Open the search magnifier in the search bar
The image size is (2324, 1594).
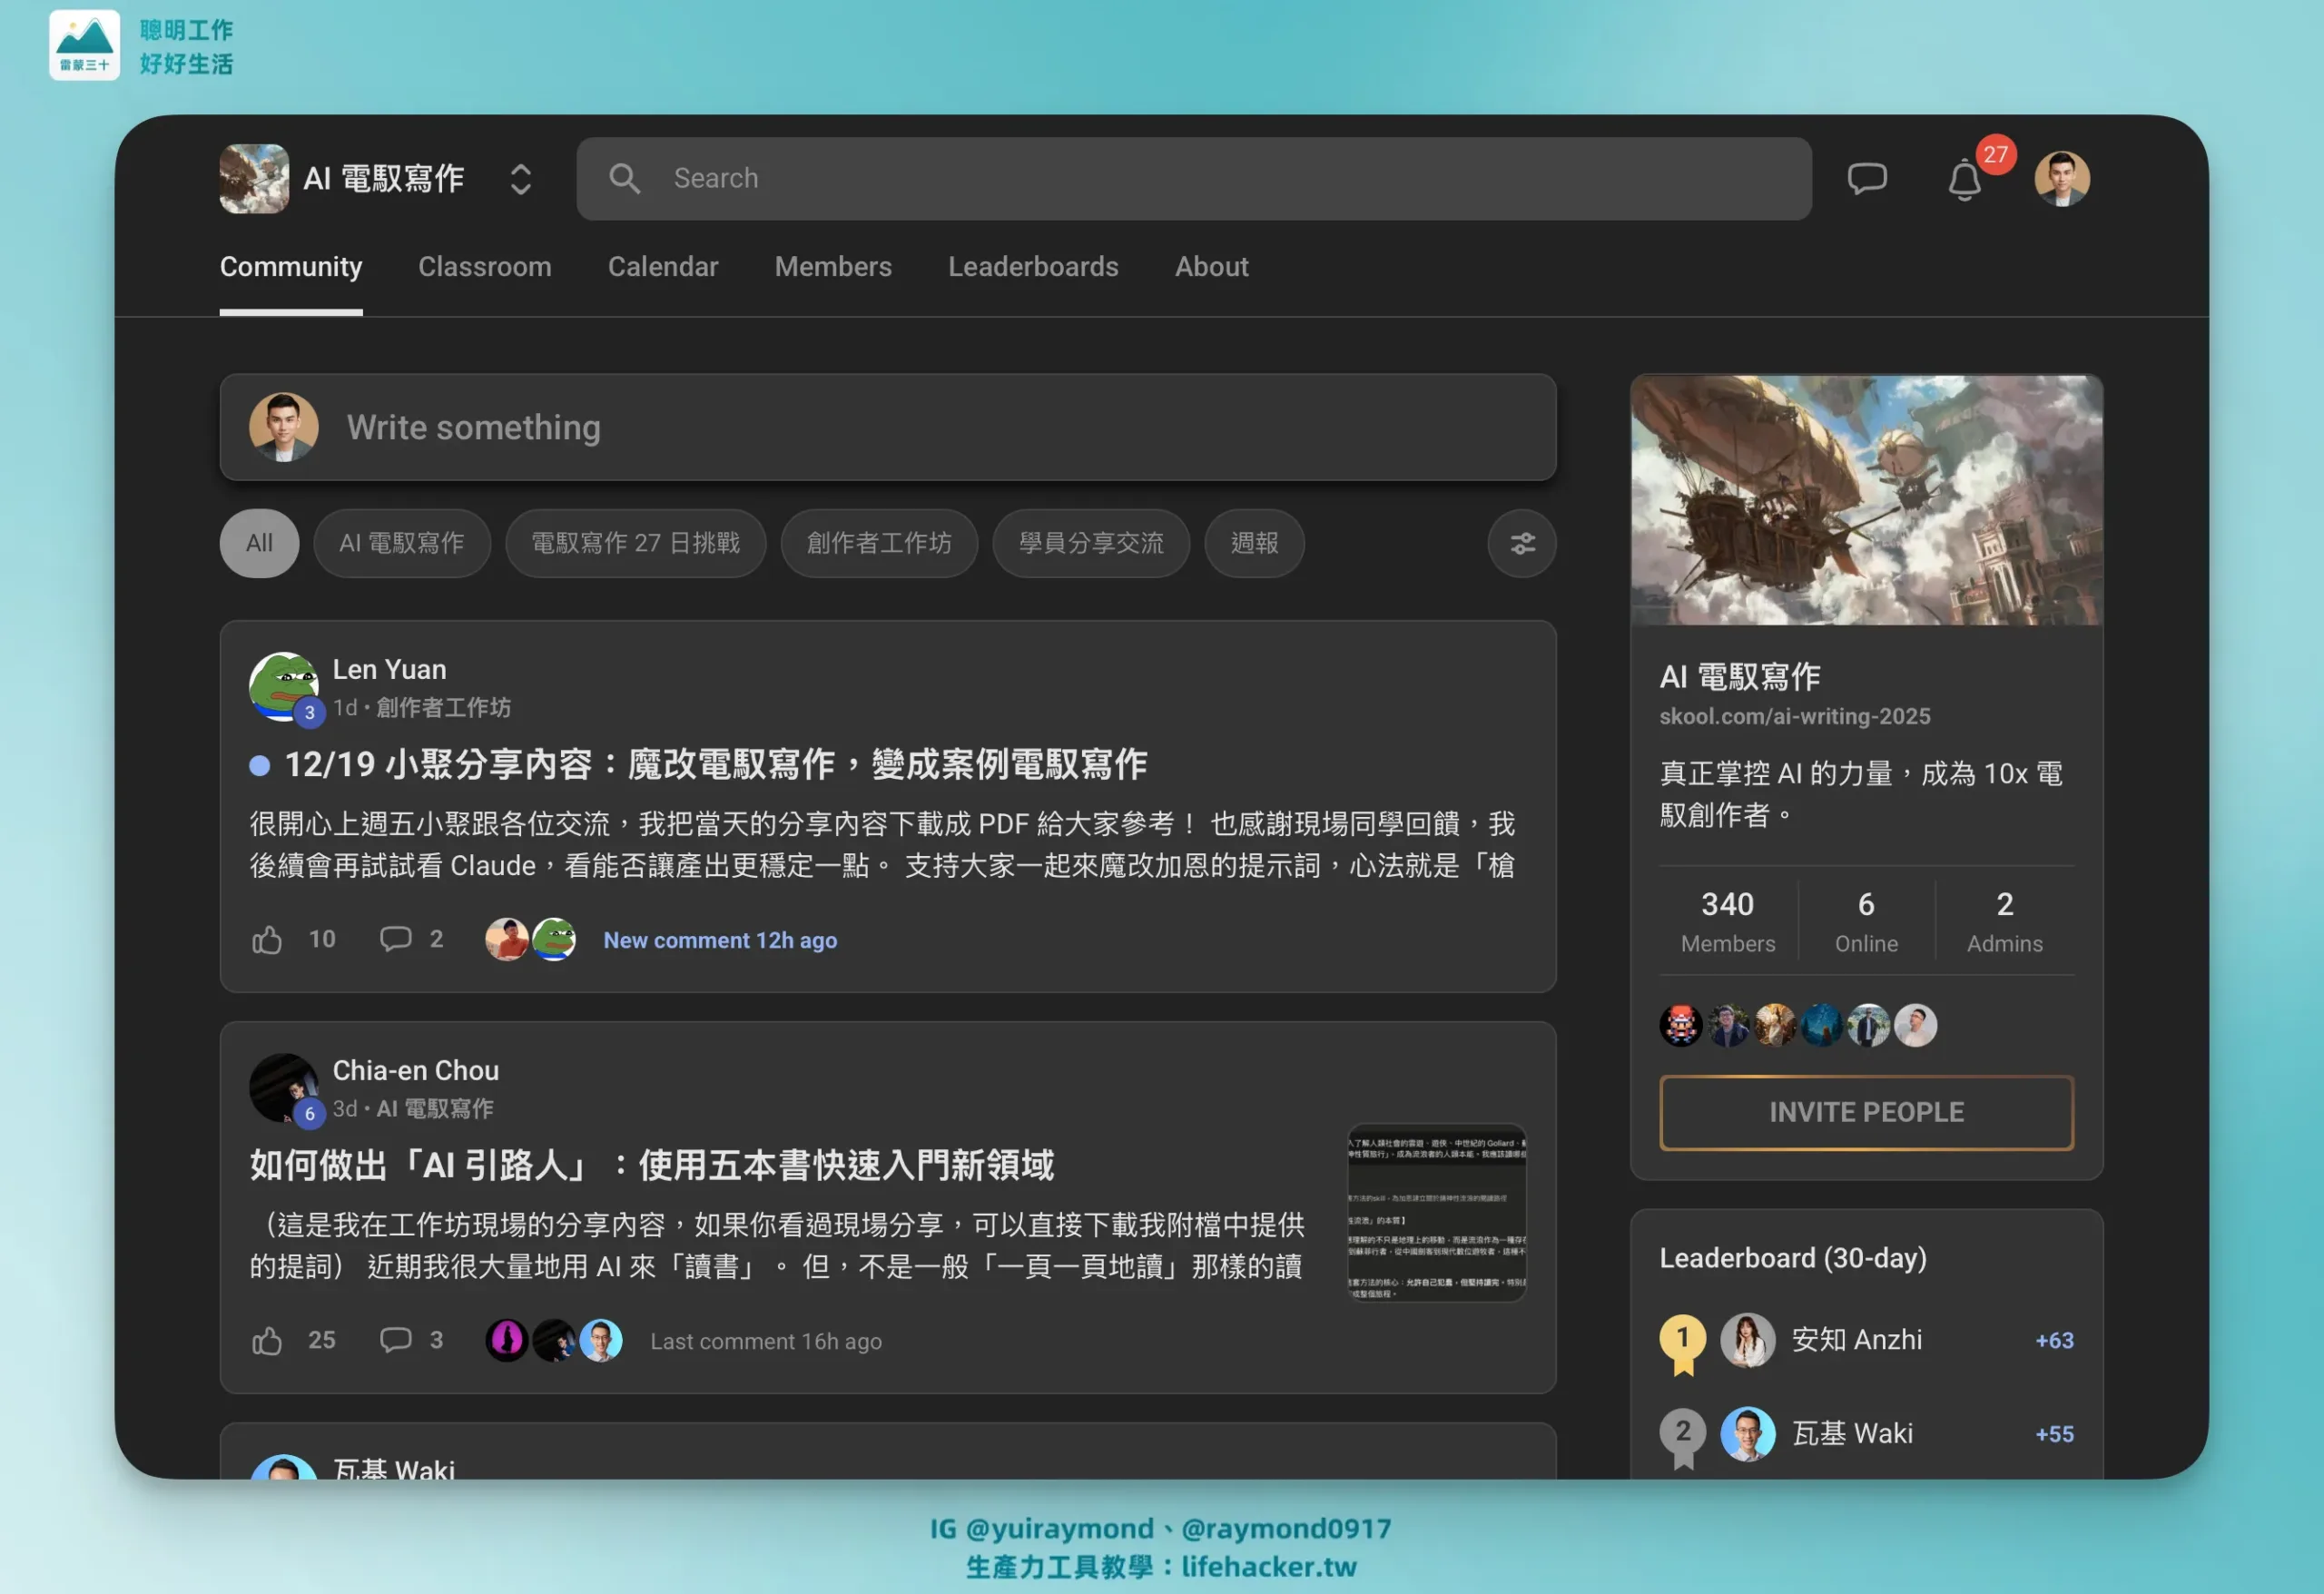(x=624, y=178)
